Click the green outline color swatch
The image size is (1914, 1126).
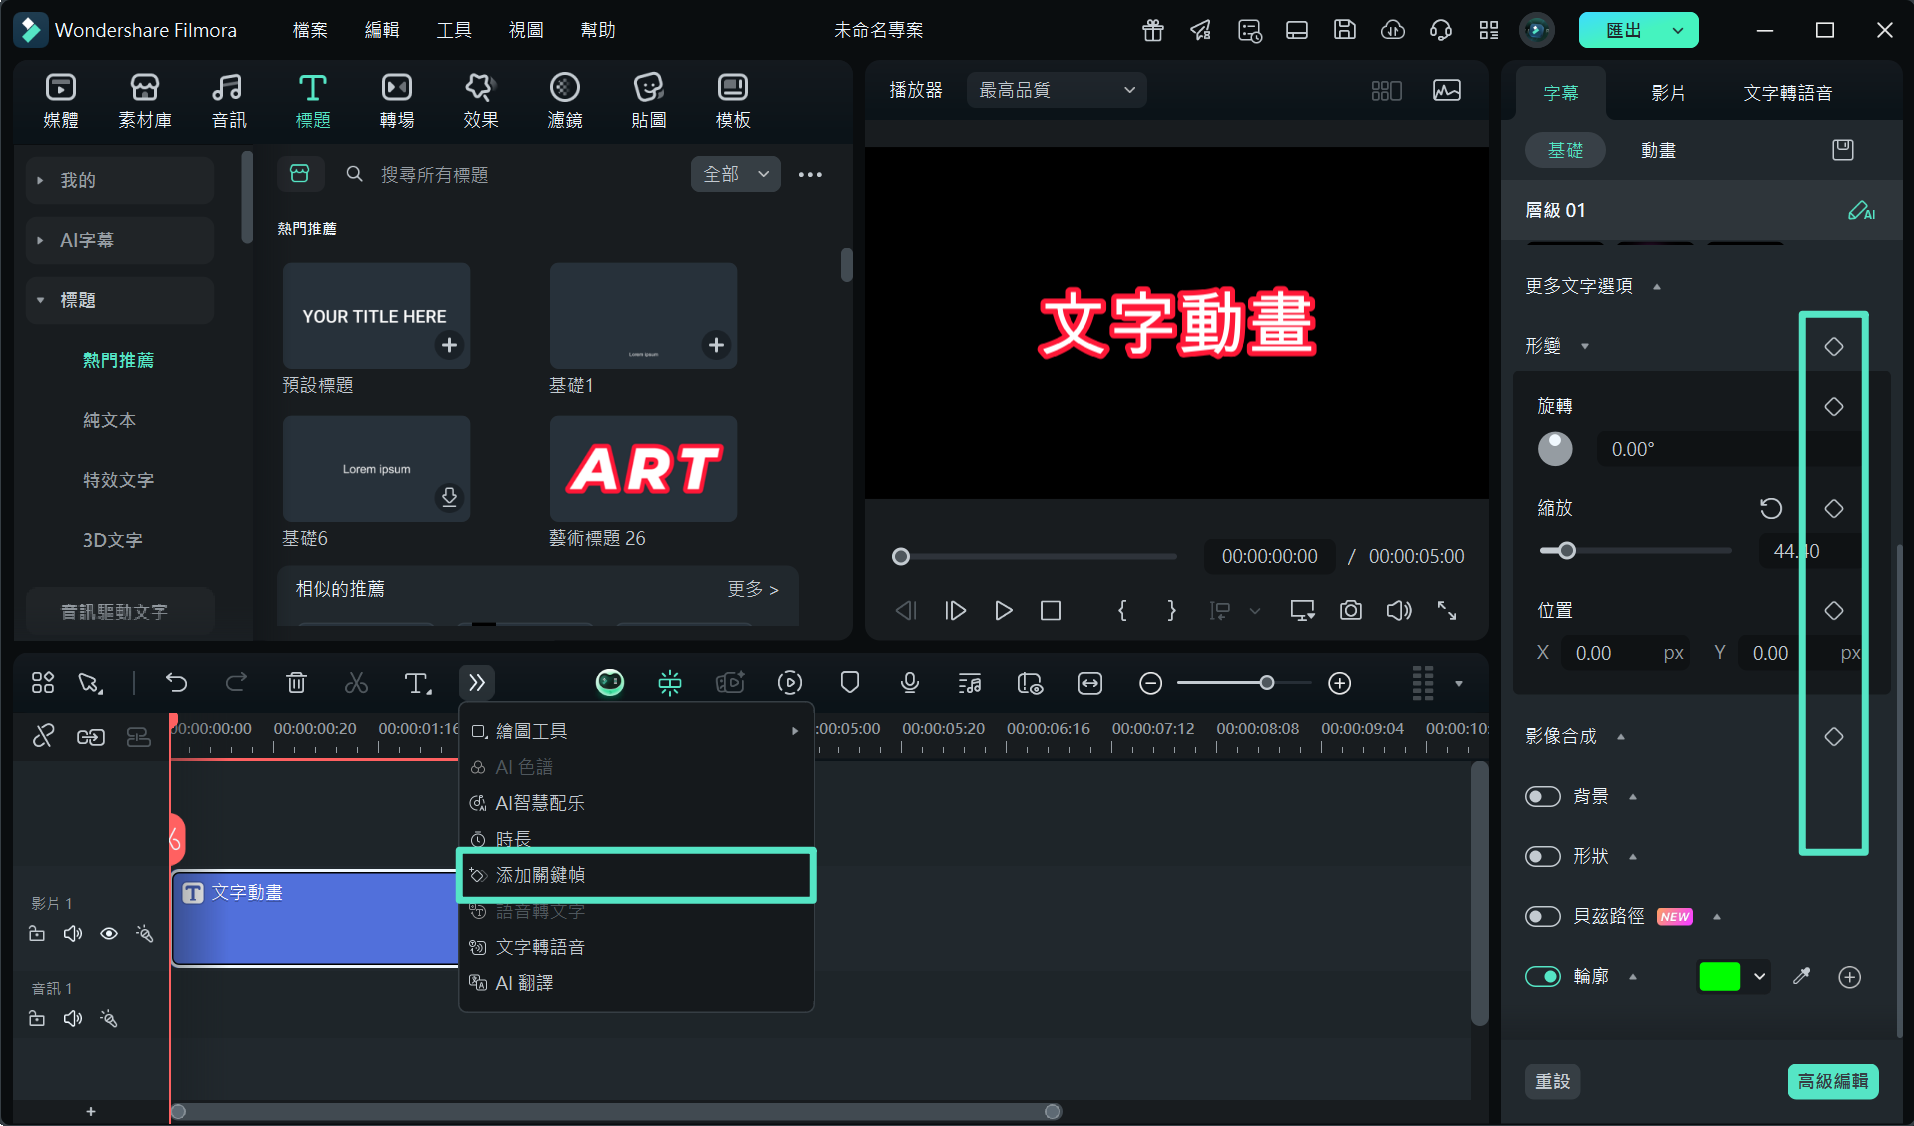pyautogui.click(x=1719, y=976)
